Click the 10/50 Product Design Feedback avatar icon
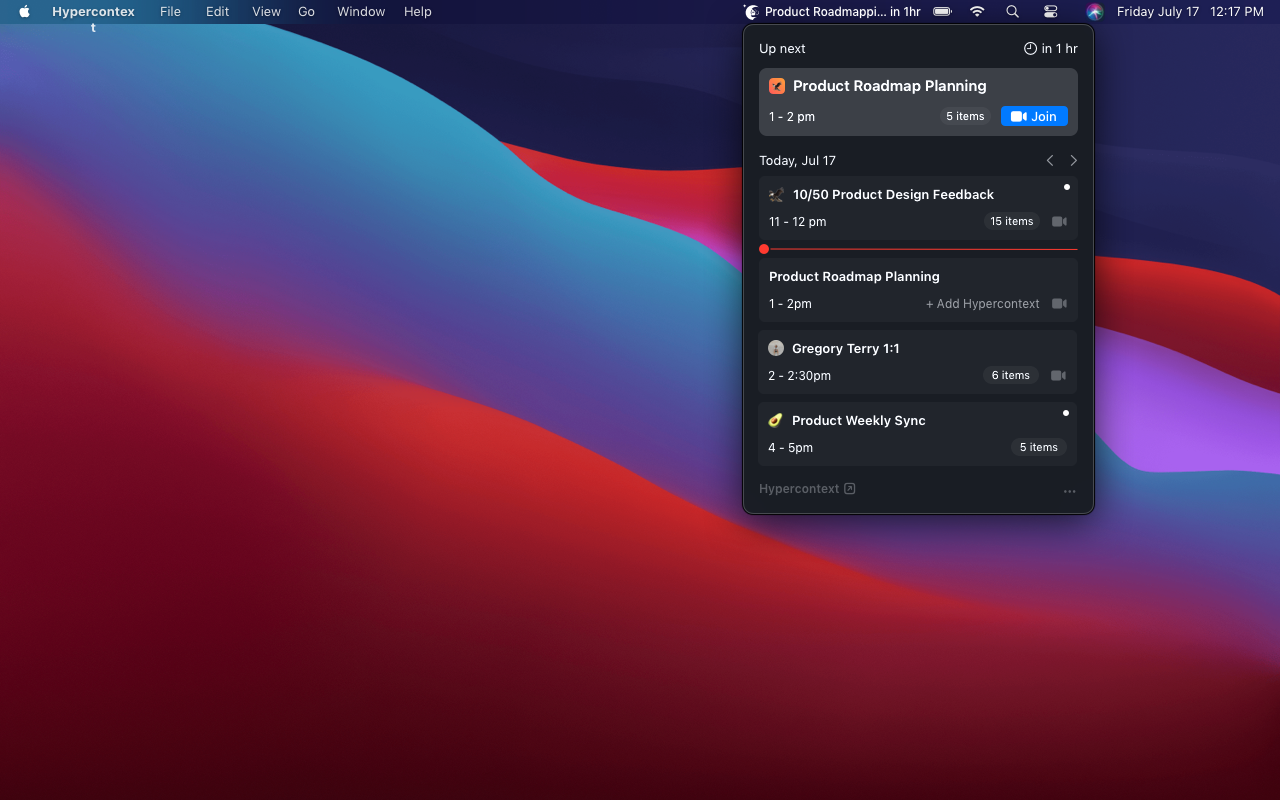The height and width of the screenshot is (800, 1280). (776, 195)
